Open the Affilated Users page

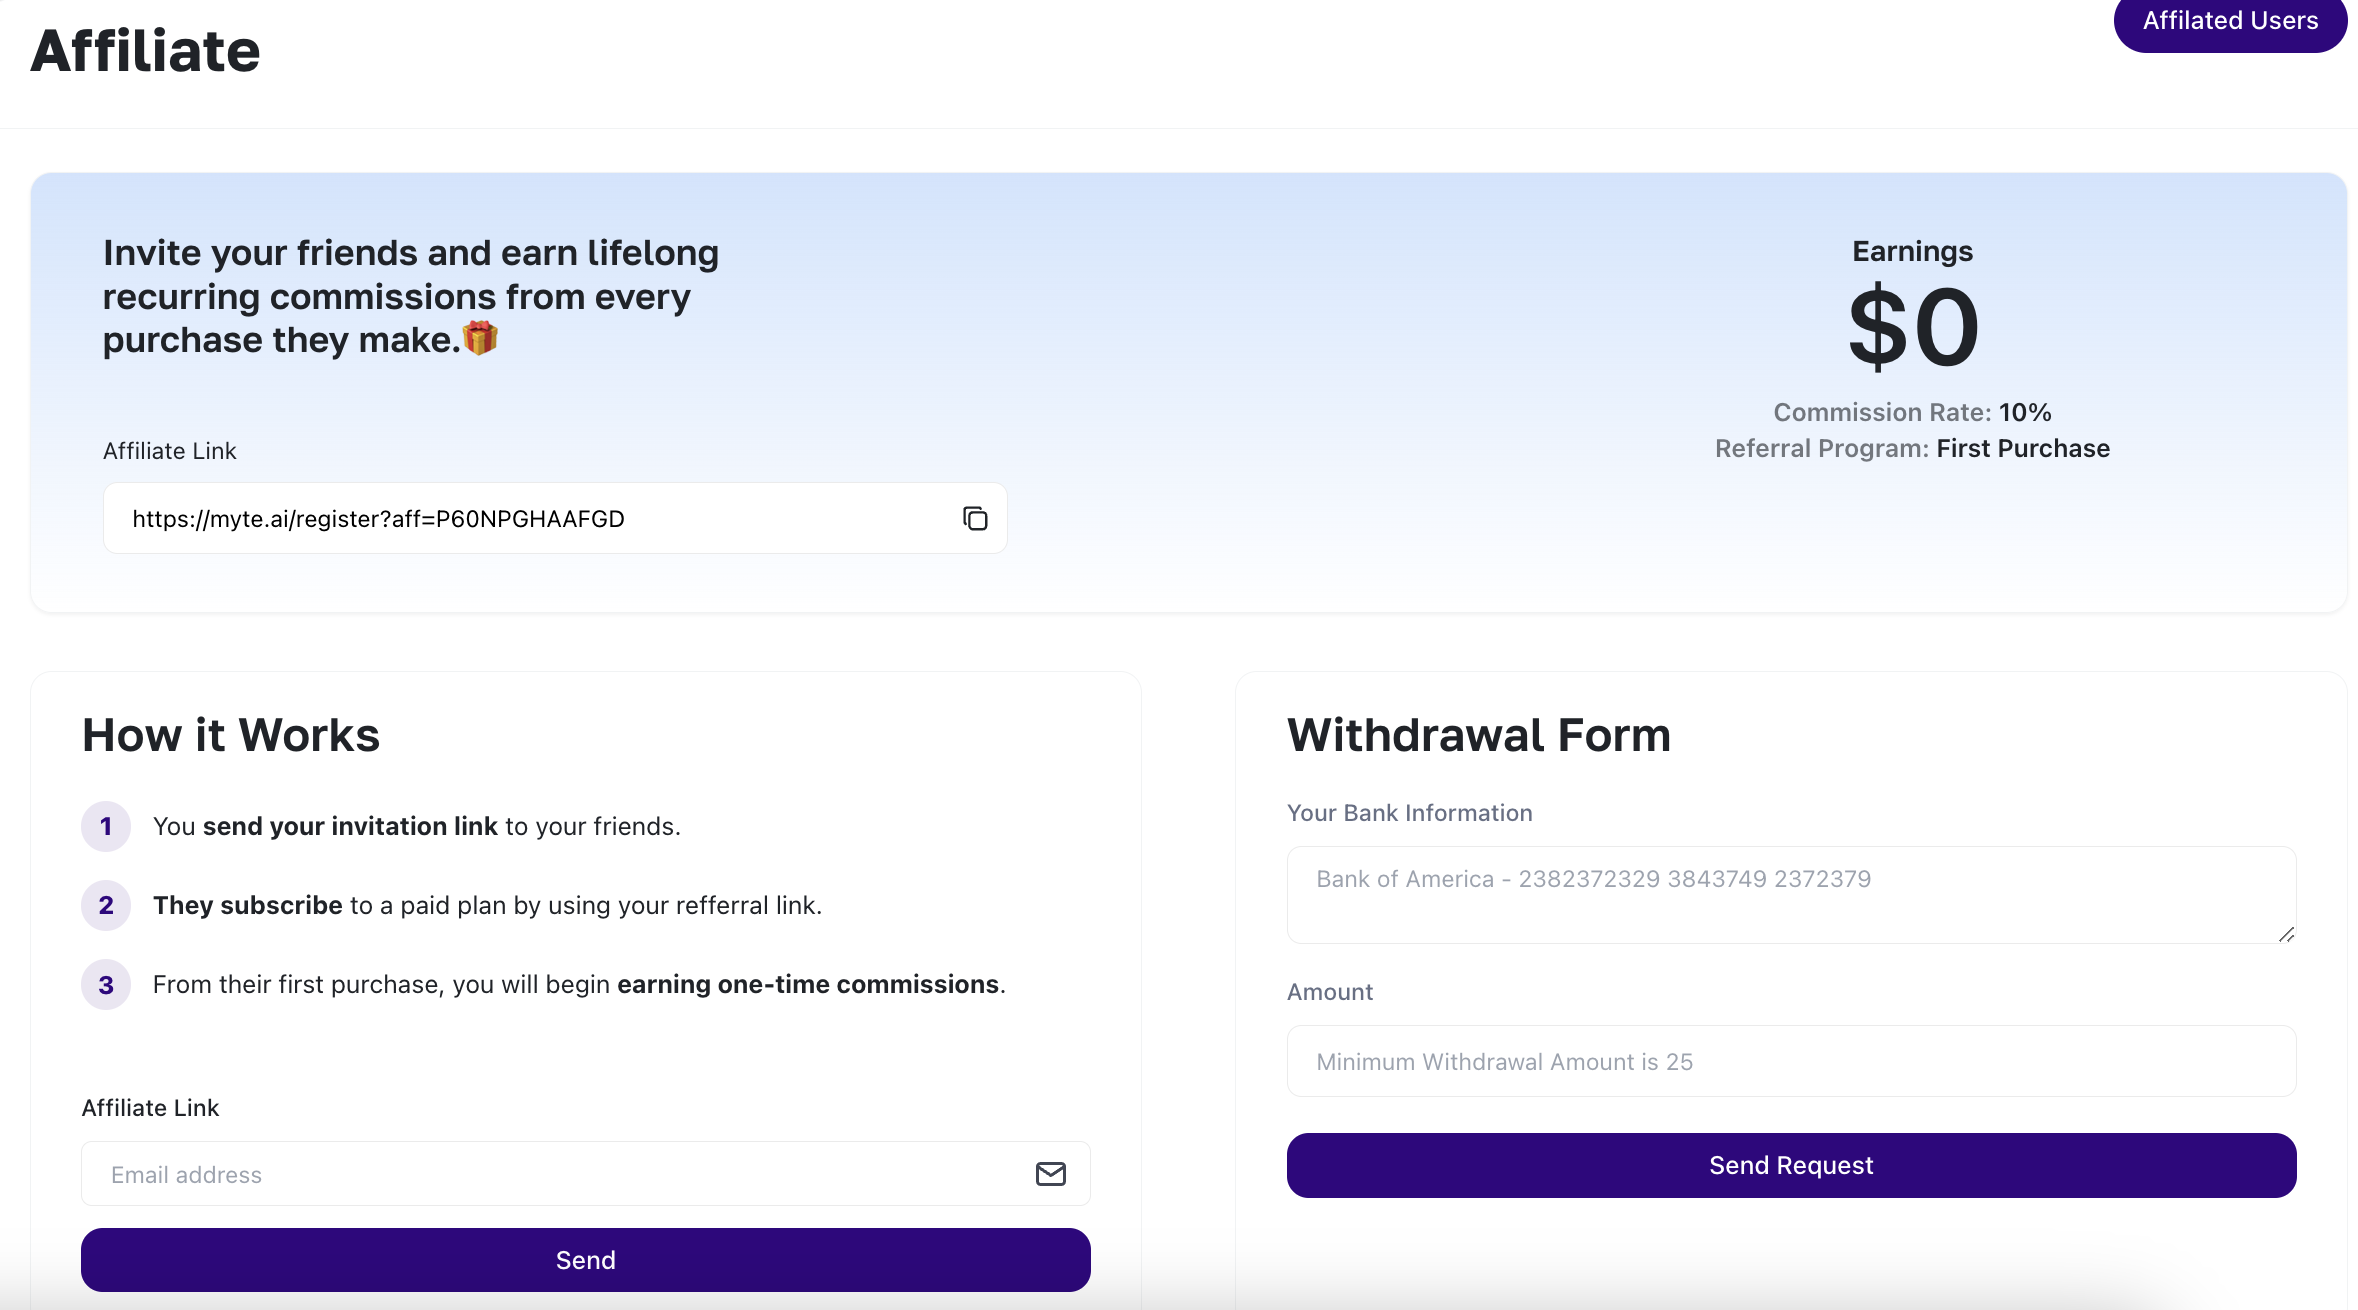tap(2230, 22)
